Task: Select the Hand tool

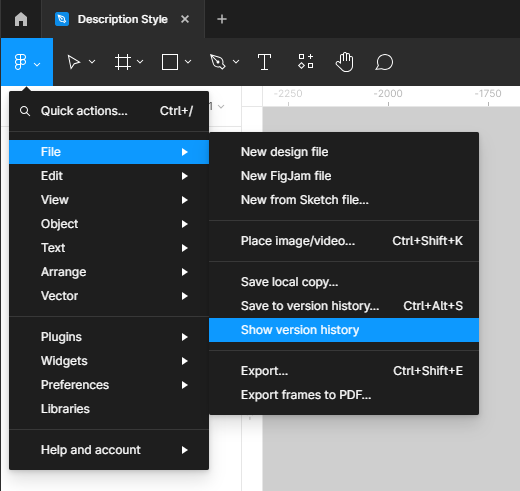Action: (x=344, y=62)
